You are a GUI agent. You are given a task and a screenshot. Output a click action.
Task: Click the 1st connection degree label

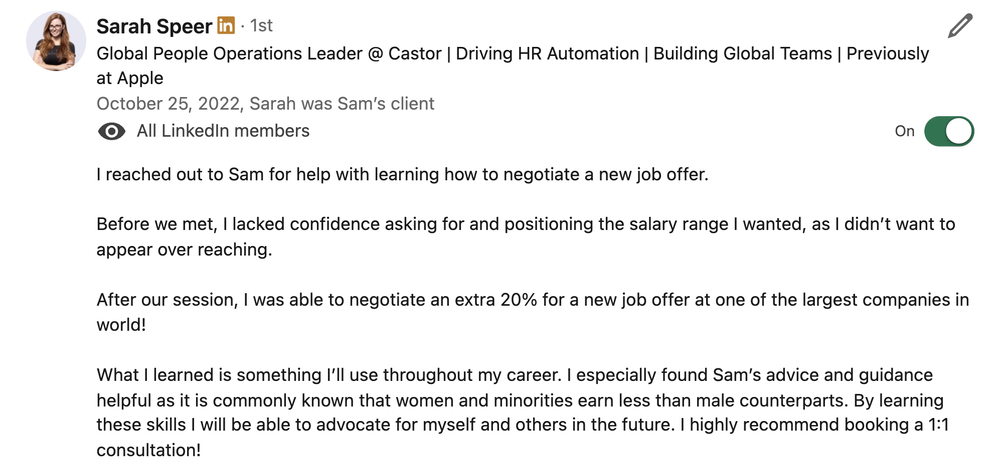261,26
